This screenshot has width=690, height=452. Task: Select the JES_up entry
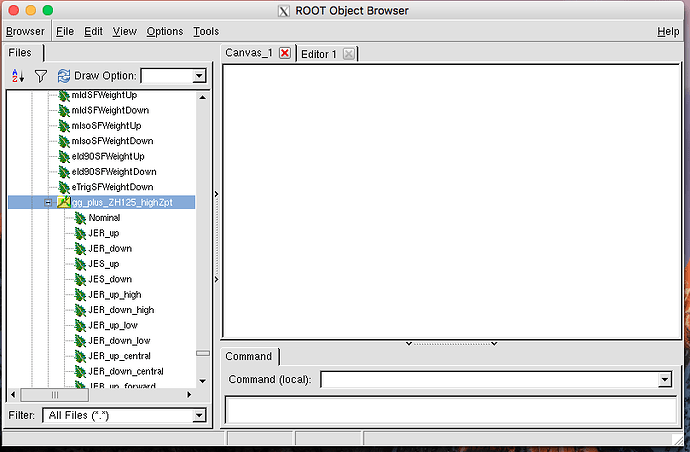click(x=104, y=264)
